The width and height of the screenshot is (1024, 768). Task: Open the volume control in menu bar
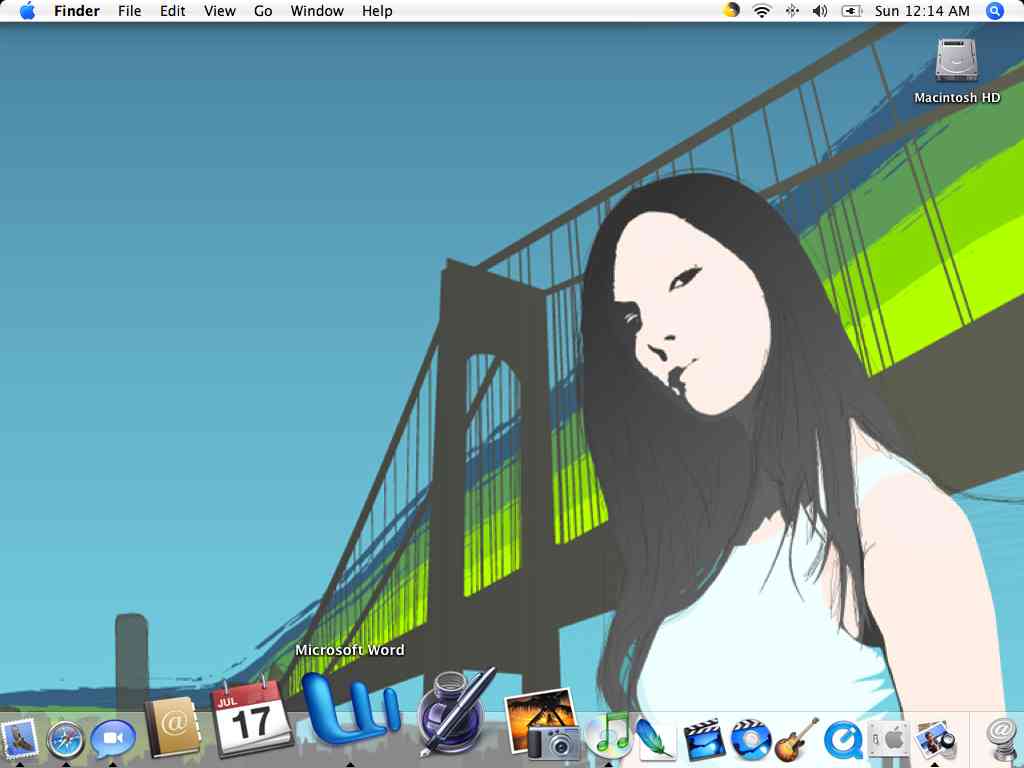820,10
